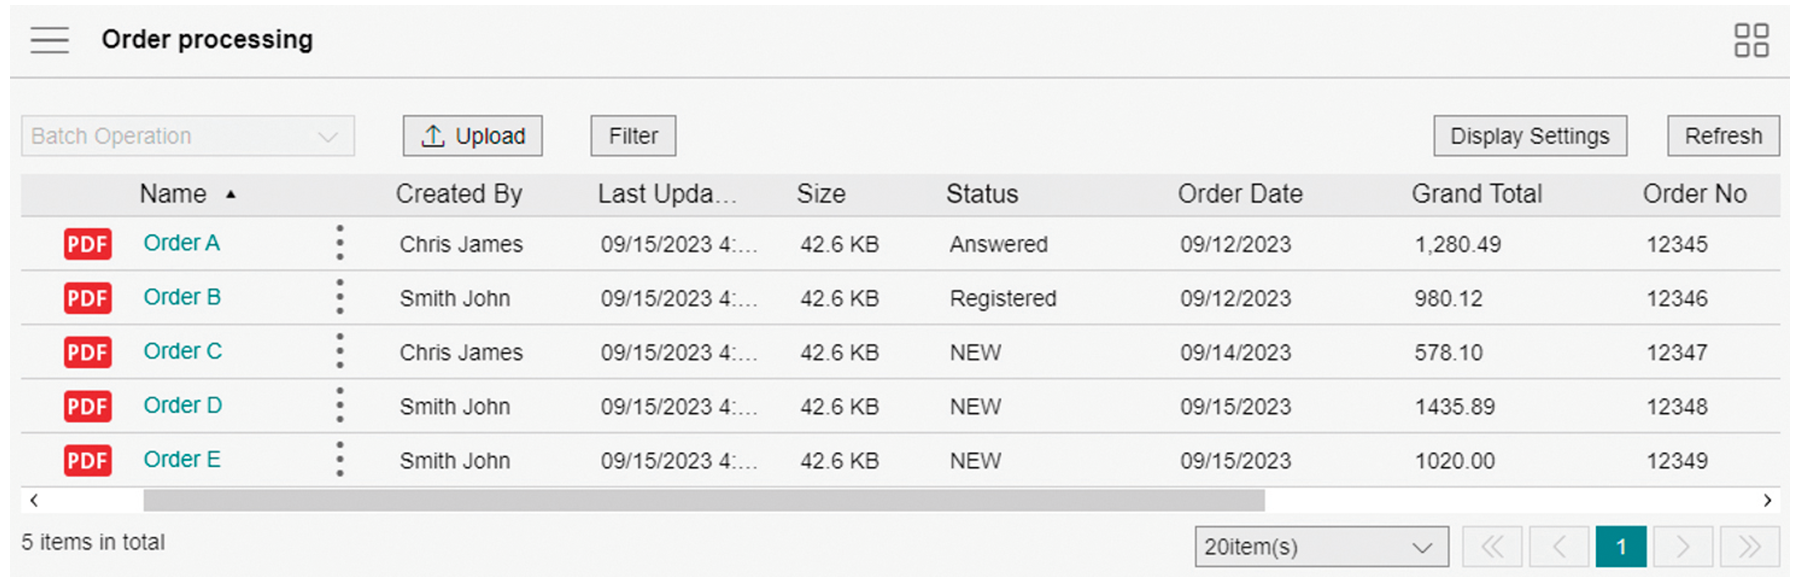Select page 1 in pagination

[x=1620, y=547]
